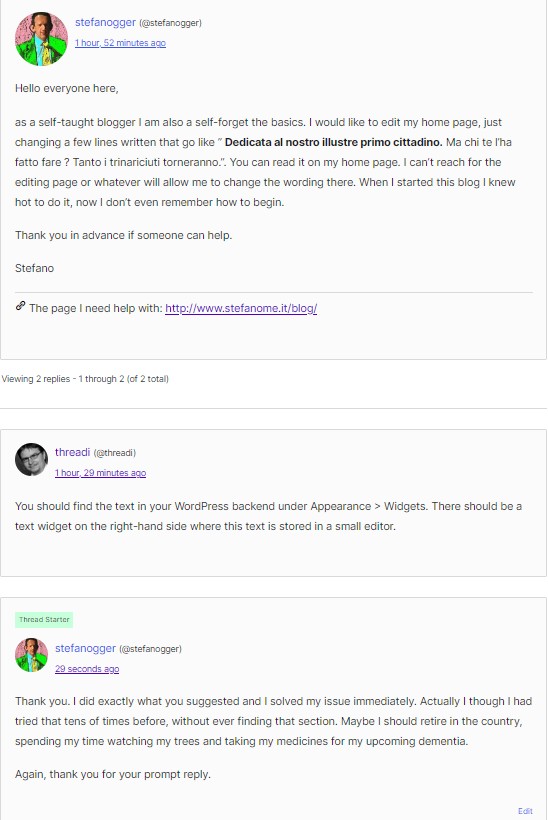Click the bold "Dedicata al nostro illustre primo cittadino" text
Viewport: 548px width, 820px height.
(x=334, y=142)
